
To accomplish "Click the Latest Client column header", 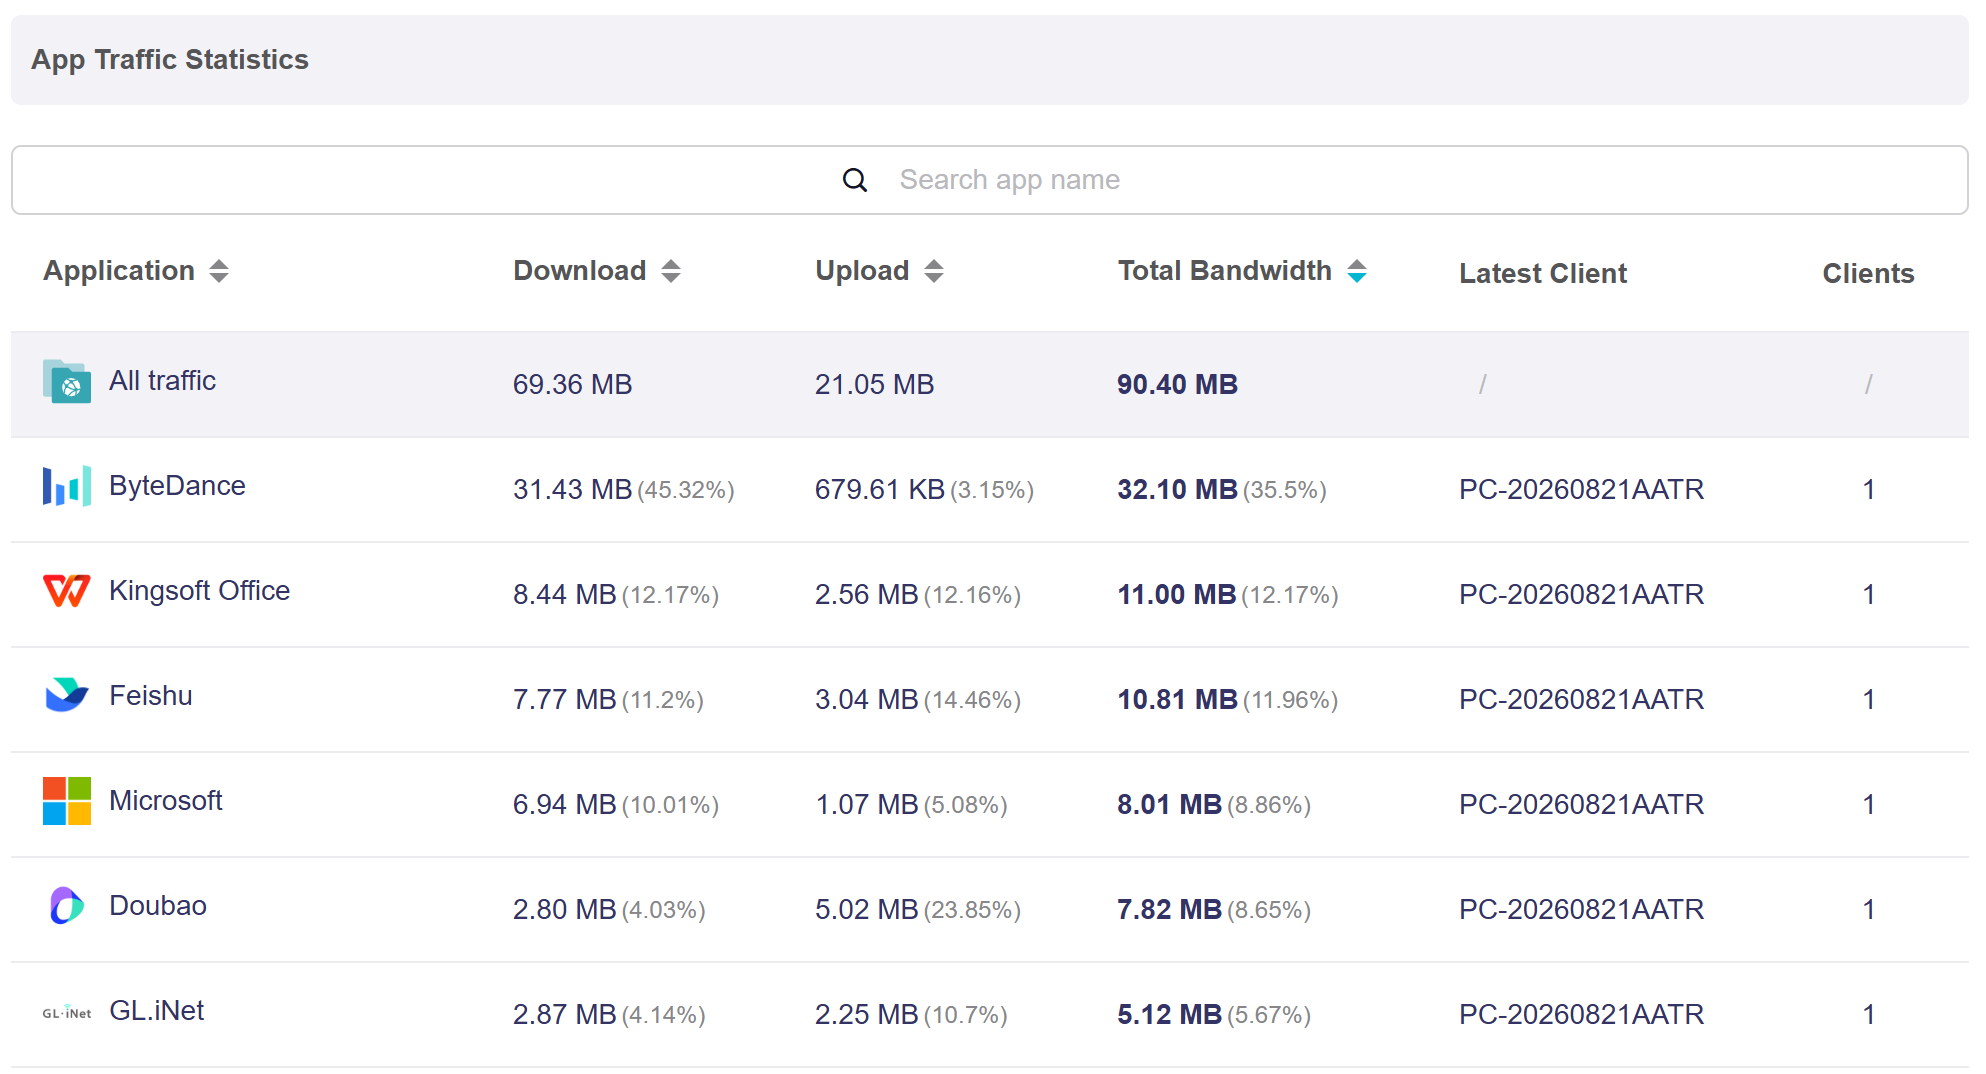I will click(1543, 274).
